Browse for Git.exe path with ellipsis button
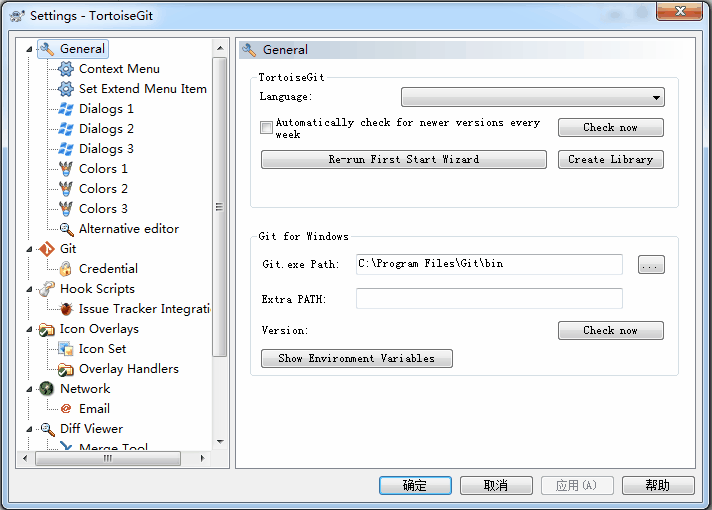 click(x=651, y=264)
